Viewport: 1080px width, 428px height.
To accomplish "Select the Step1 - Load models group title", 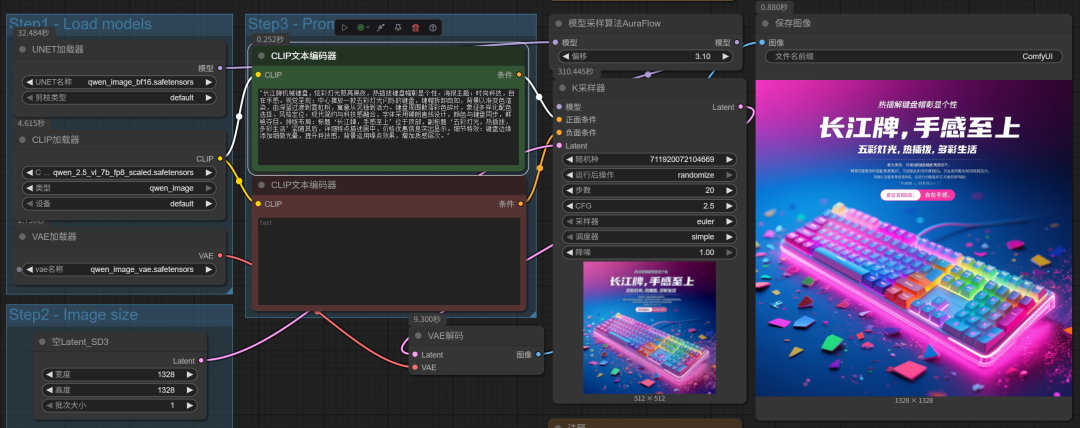I will [80, 24].
